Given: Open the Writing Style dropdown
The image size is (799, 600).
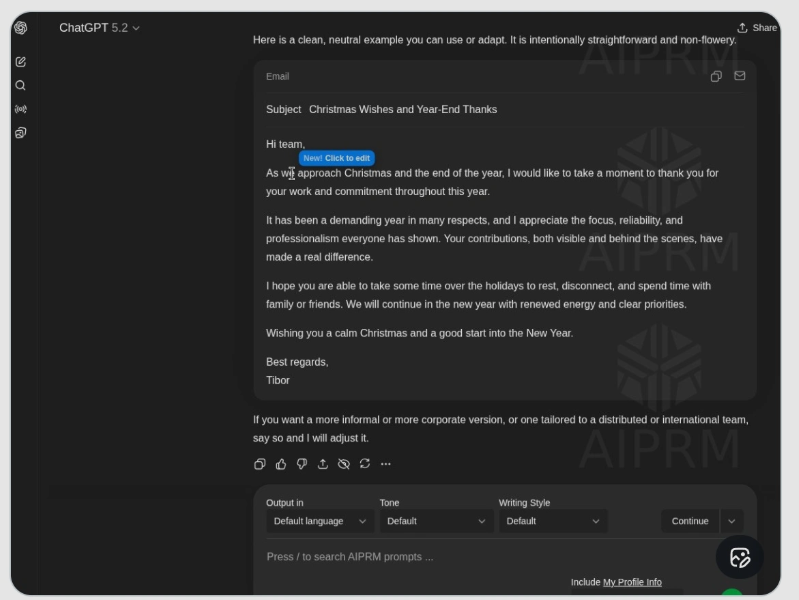Looking at the screenshot, I should point(553,521).
